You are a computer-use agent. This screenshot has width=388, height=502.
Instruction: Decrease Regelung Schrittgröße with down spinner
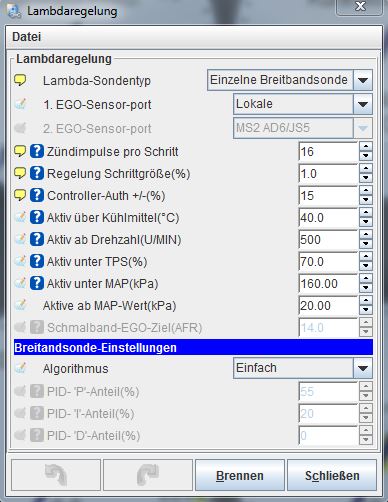pyautogui.click(x=366, y=178)
